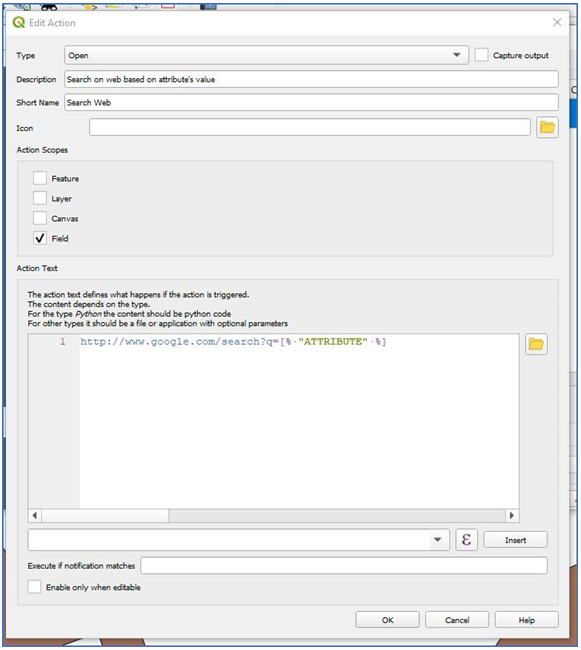Toggle Enable only when editable
The width and height of the screenshot is (581, 650).
[34, 587]
